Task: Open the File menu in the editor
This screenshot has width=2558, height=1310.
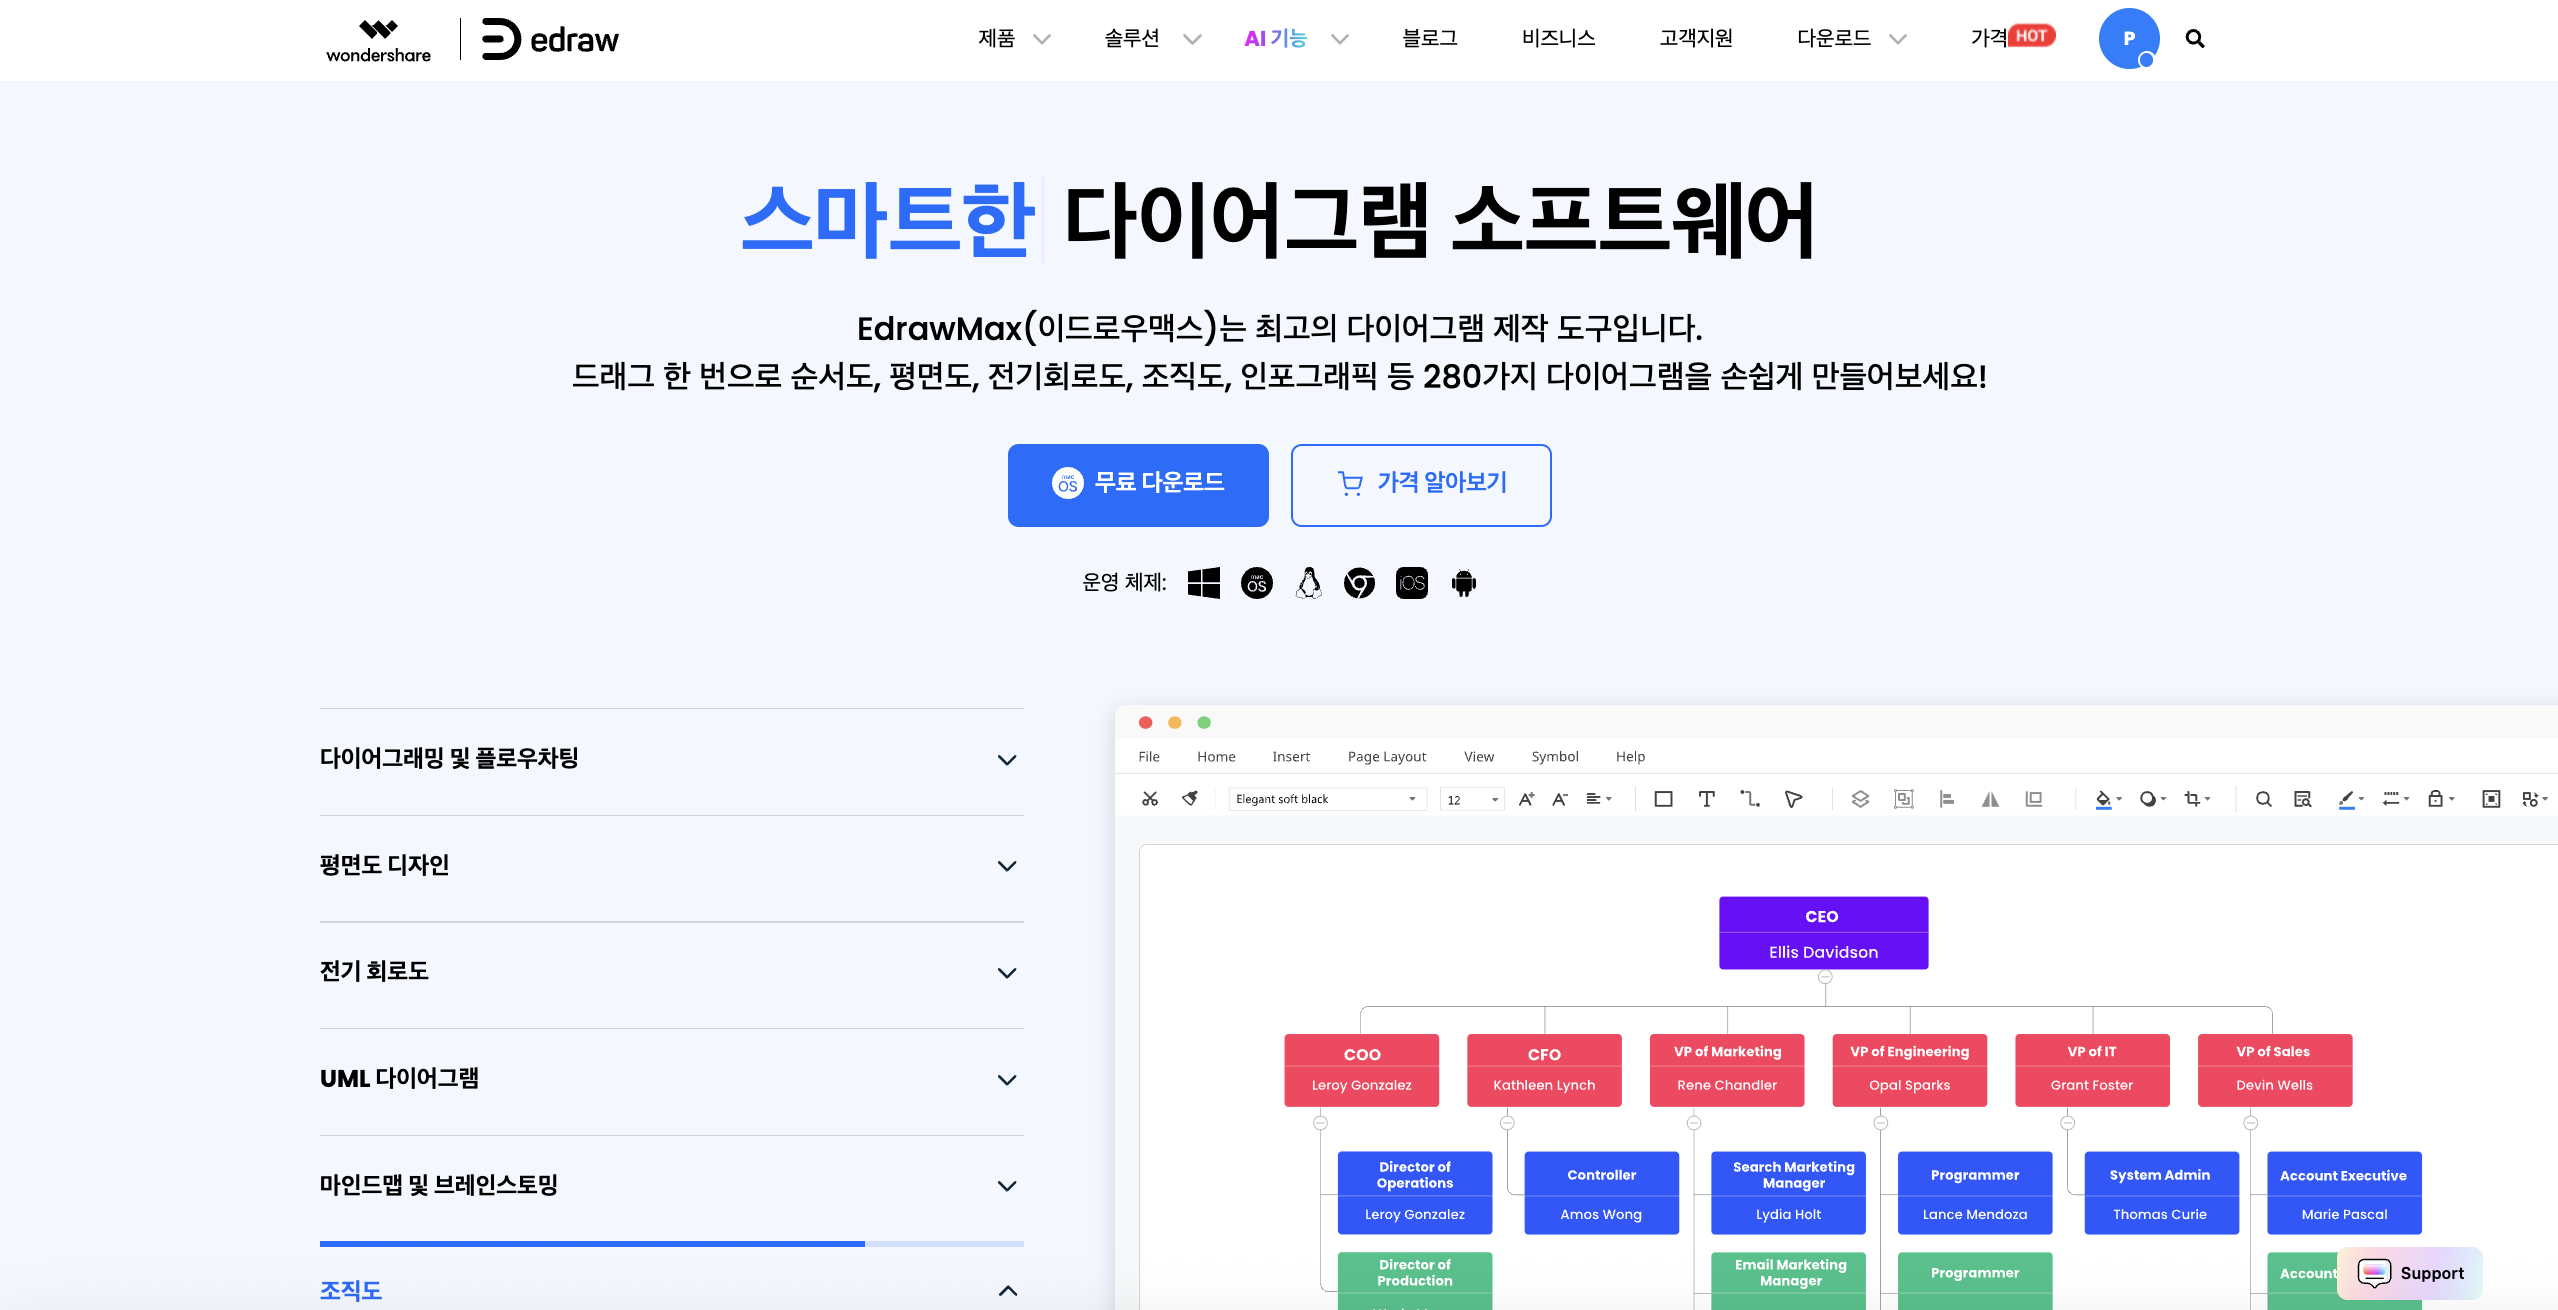Action: click(1148, 756)
